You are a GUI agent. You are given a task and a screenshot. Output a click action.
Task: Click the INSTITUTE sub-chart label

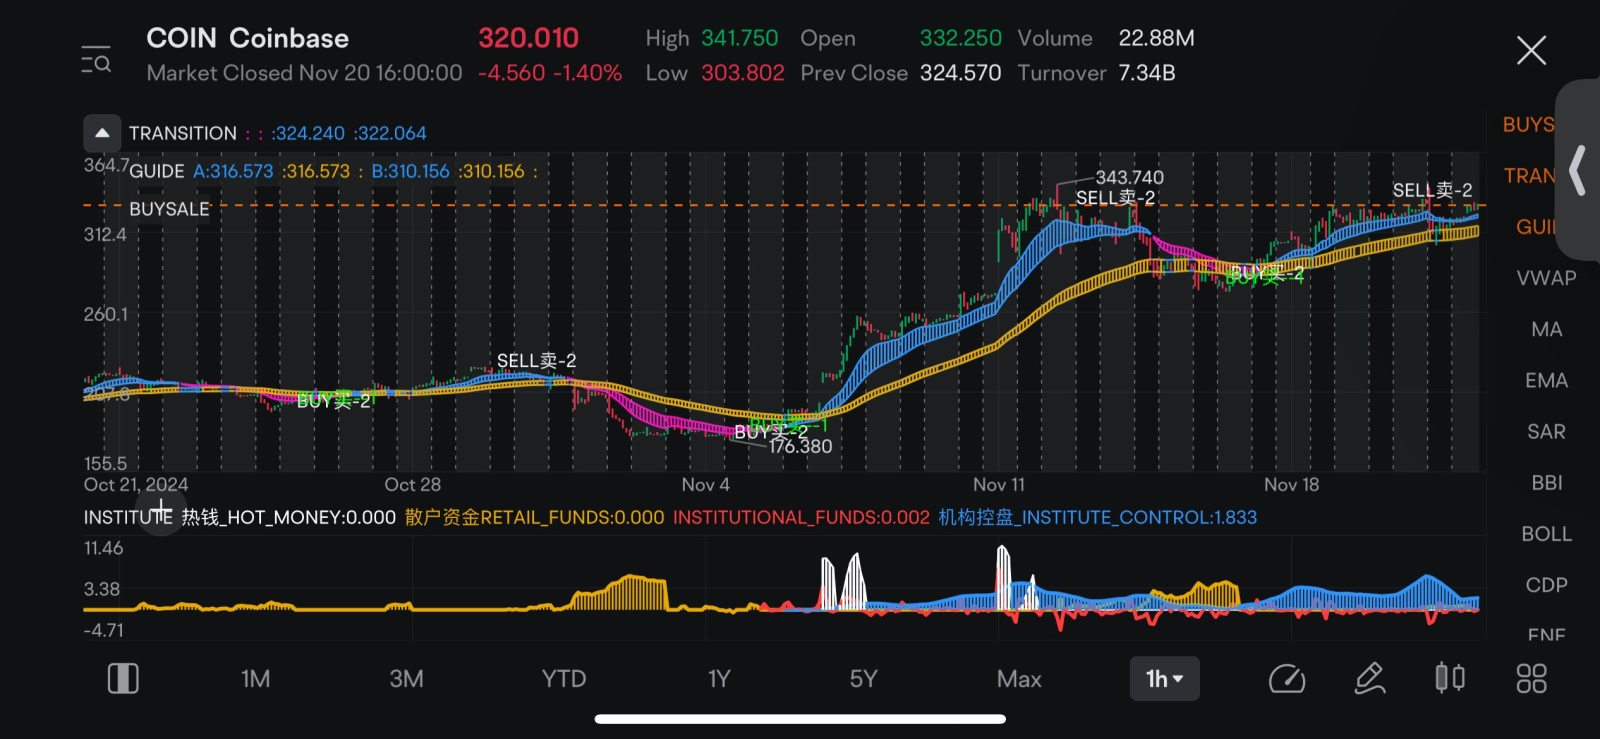(128, 517)
